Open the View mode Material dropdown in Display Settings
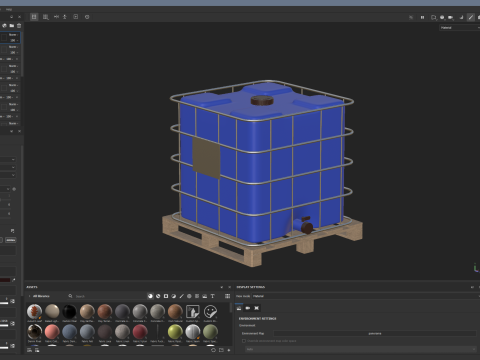Image resolution: width=480 pixels, height=360 pixels. (365, 296)
